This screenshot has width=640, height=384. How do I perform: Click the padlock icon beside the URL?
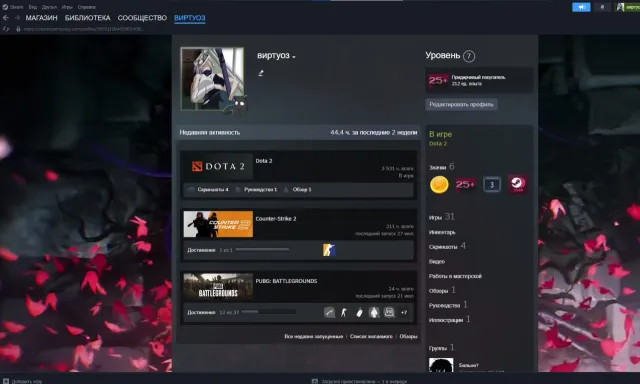click(18, 29)
